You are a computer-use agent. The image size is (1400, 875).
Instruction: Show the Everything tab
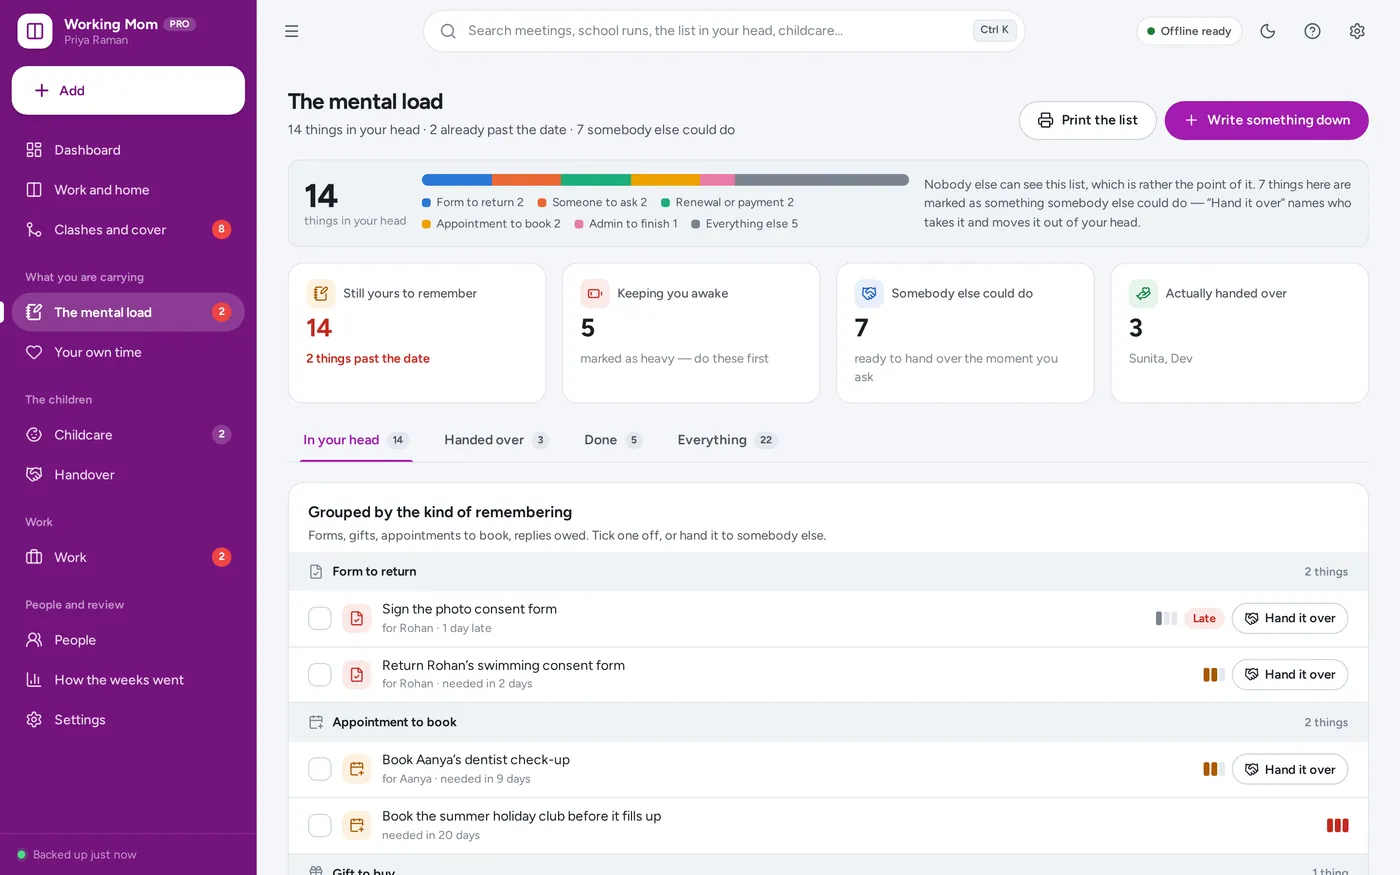click(727, 440)
